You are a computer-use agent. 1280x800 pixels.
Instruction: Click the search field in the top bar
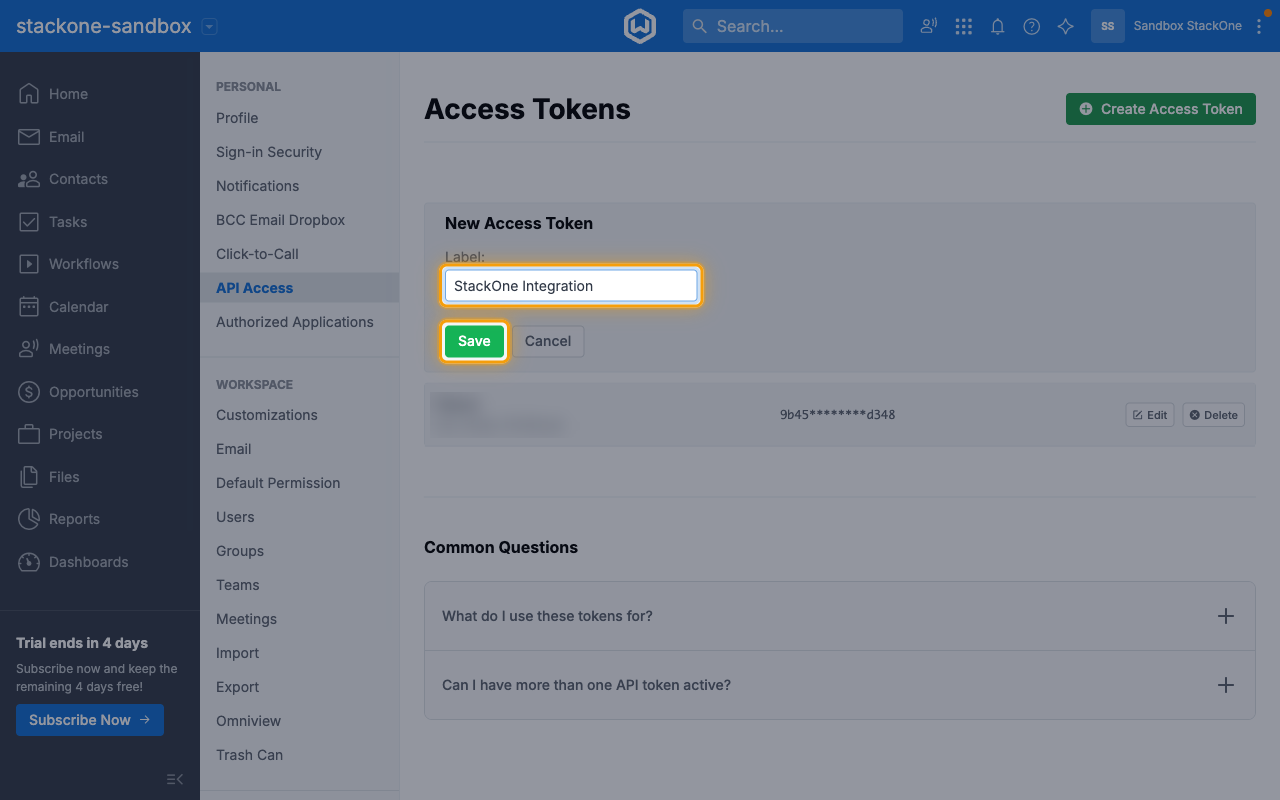click(x=793, y=26)
